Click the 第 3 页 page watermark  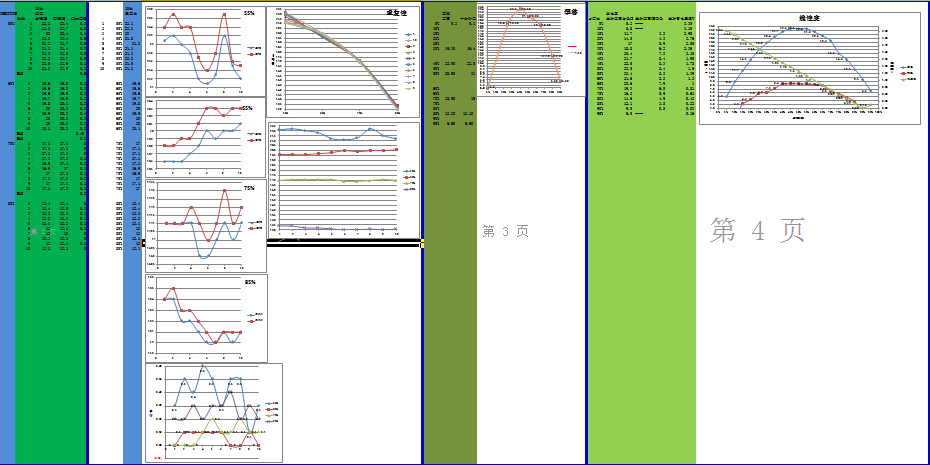coord(505,232)
